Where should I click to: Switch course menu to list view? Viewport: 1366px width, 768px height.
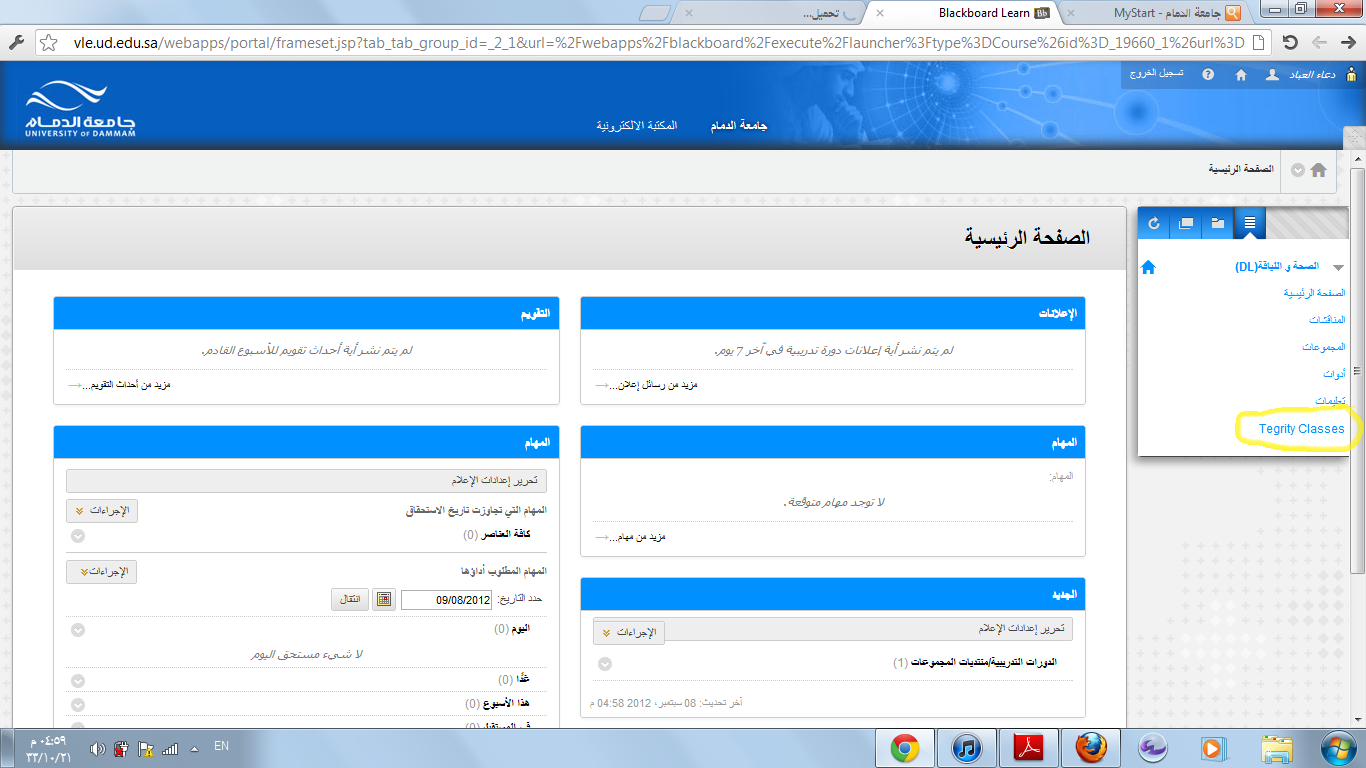[x=1249, y=223]
